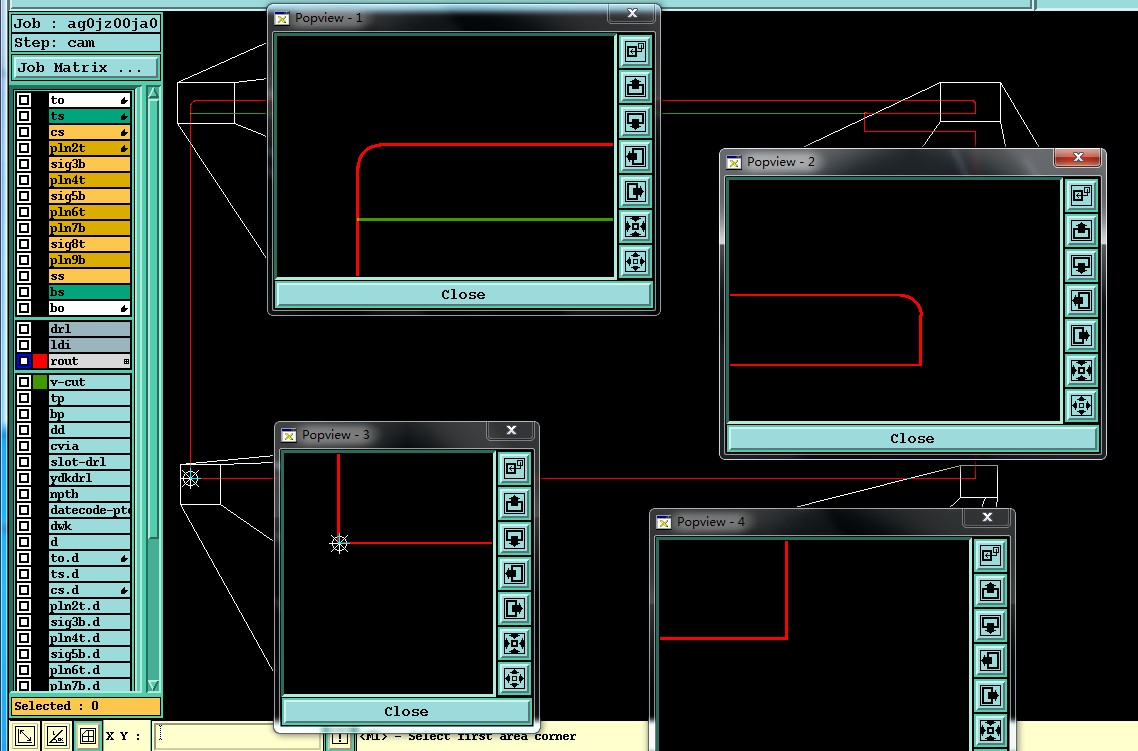
Task: Click the grid snap icon next to X Y
Action: [x=88, y=736]
